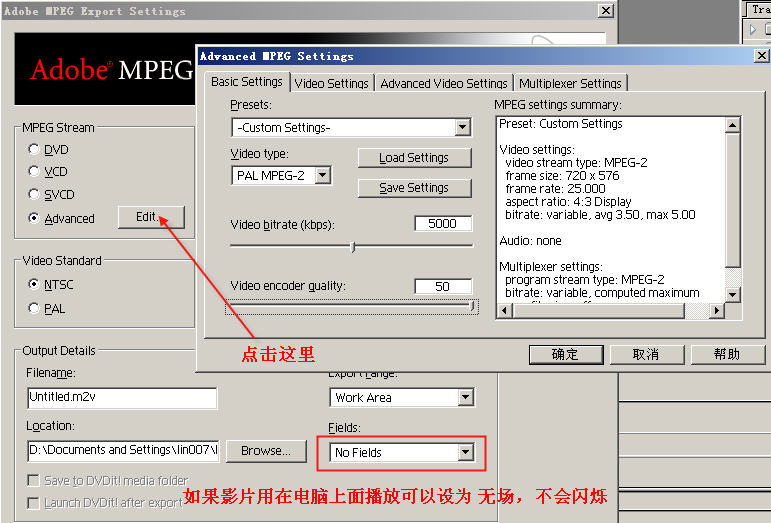771x523 pixels.
Task: Click the Video bitrate value field 5000
Action: click(443, 224)
